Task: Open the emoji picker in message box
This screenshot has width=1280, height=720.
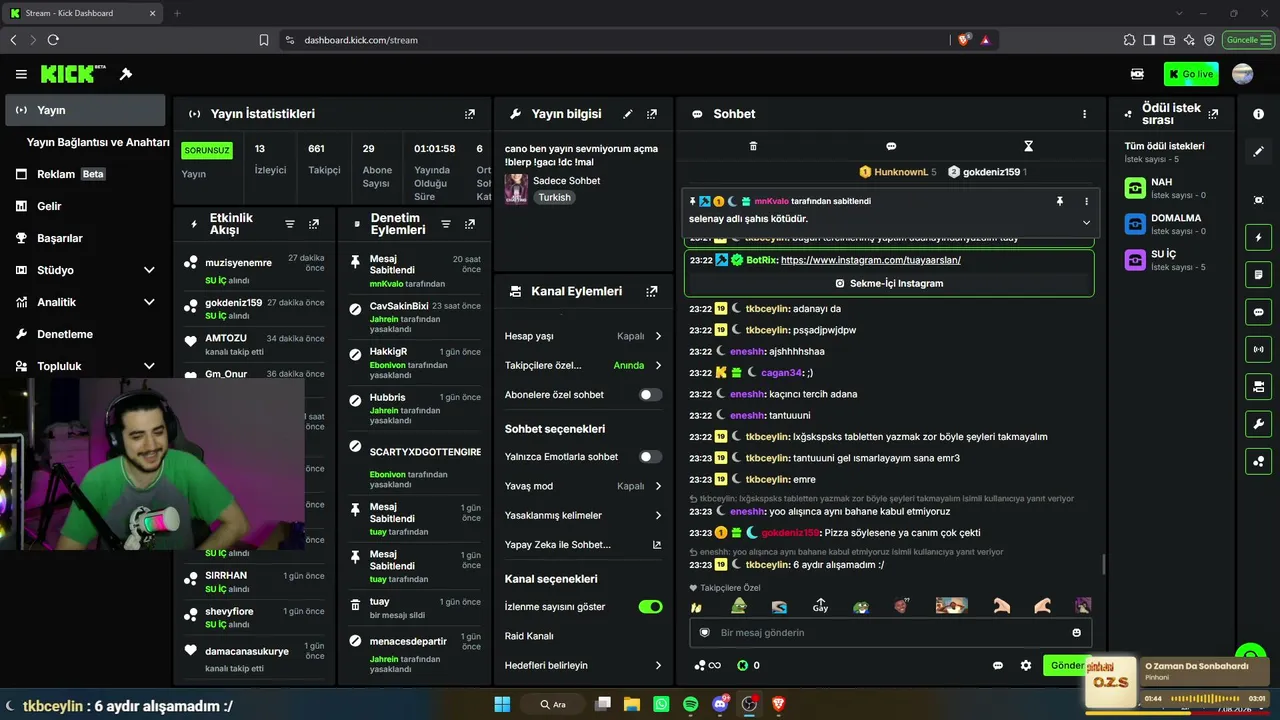Action: tap(1077, 632)
